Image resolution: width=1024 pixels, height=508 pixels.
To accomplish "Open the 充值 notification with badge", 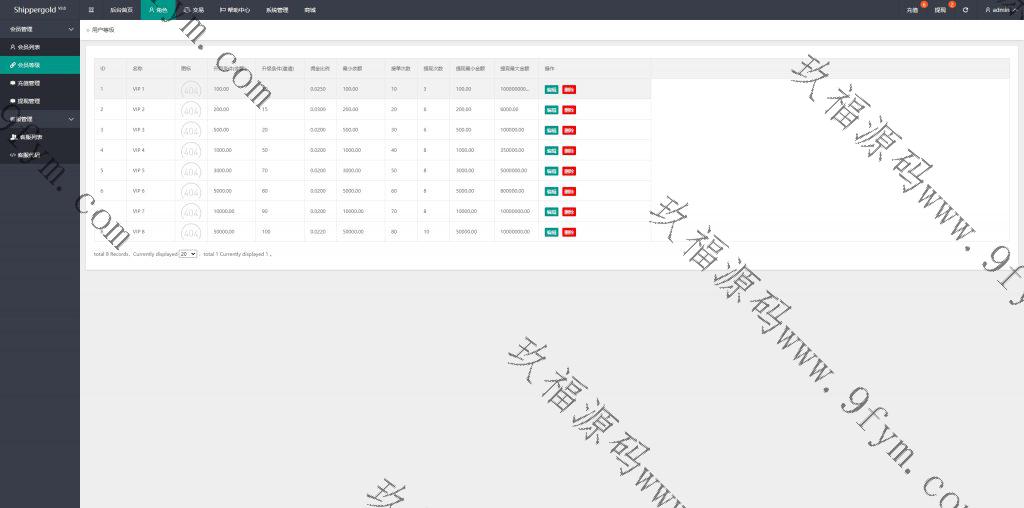I will click(912, 10).
